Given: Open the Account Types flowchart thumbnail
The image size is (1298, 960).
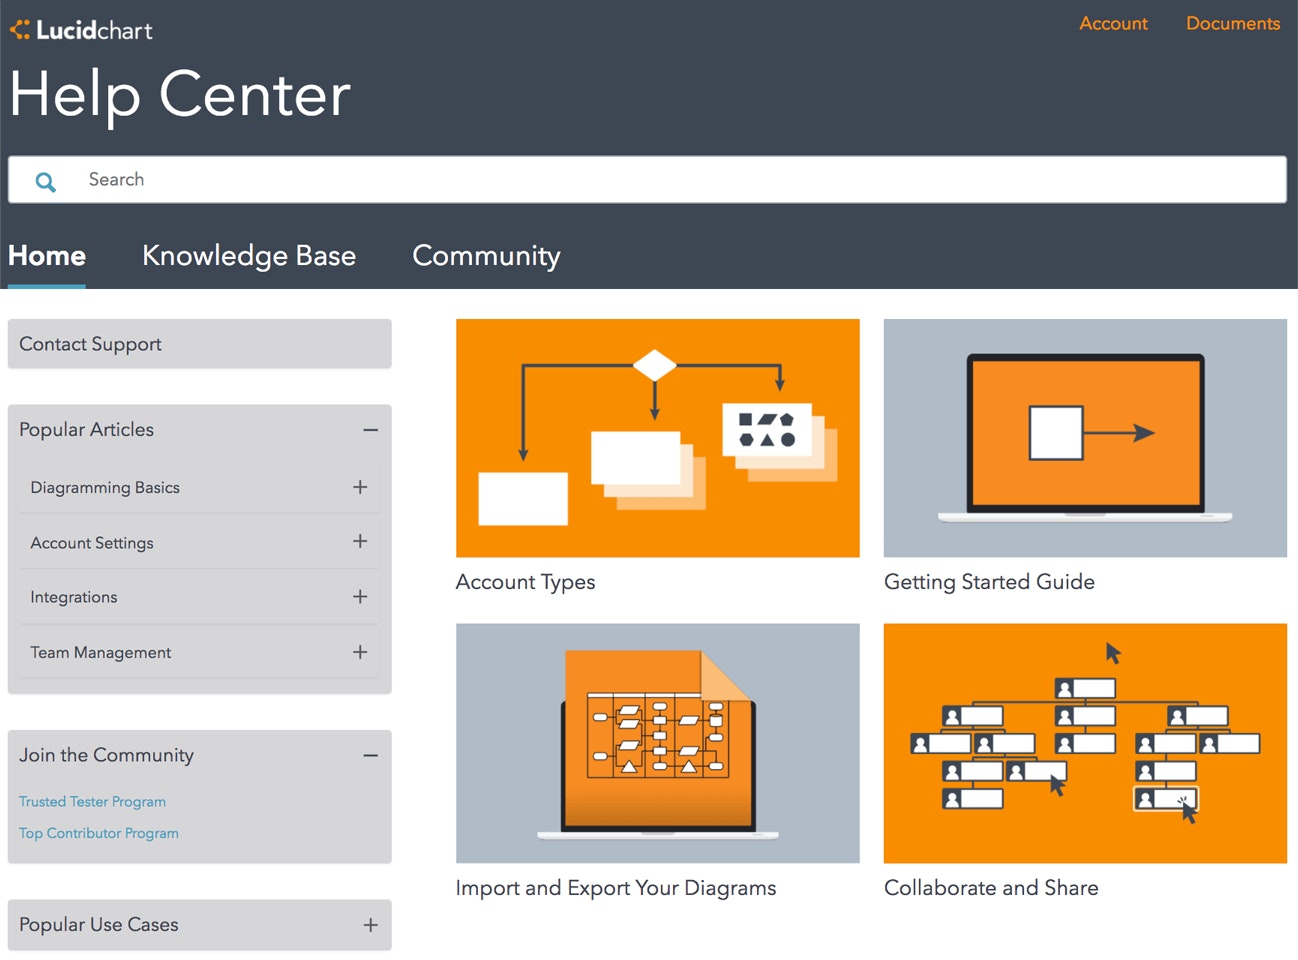Looking at the screenshot, I should 657,438.
